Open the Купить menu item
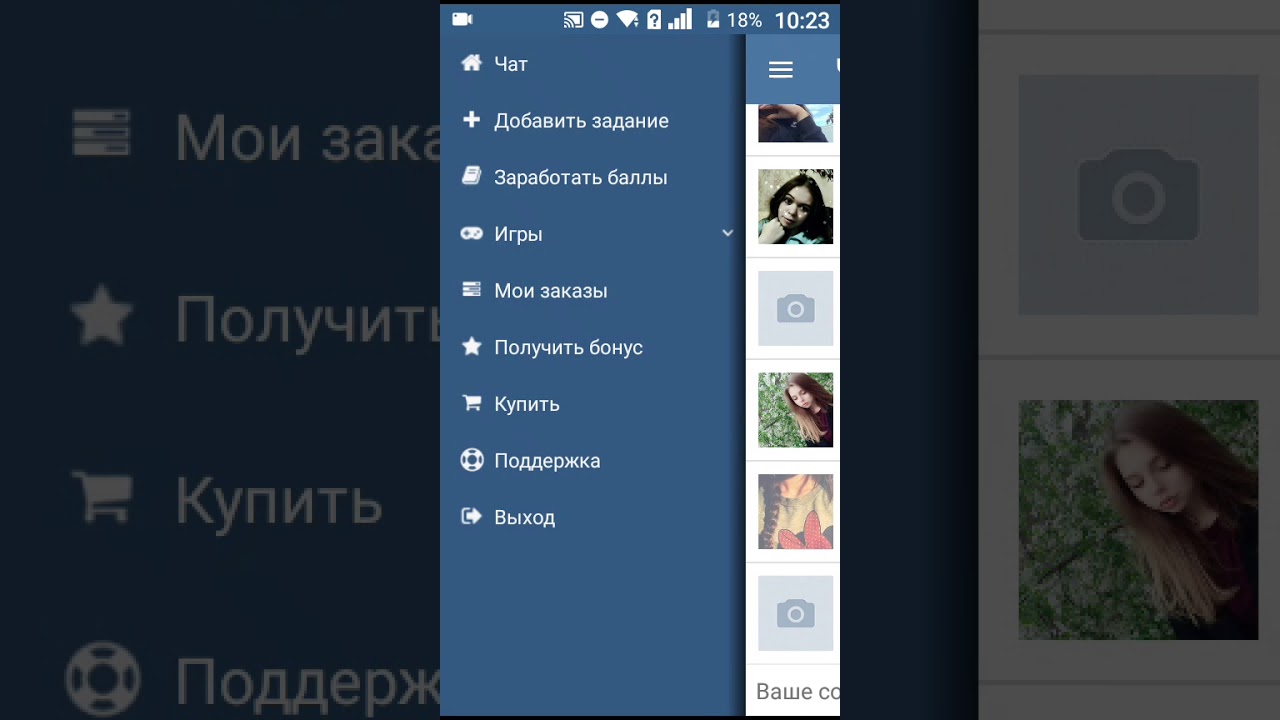This screenshot has height=720, width=1280. (593, 404)
